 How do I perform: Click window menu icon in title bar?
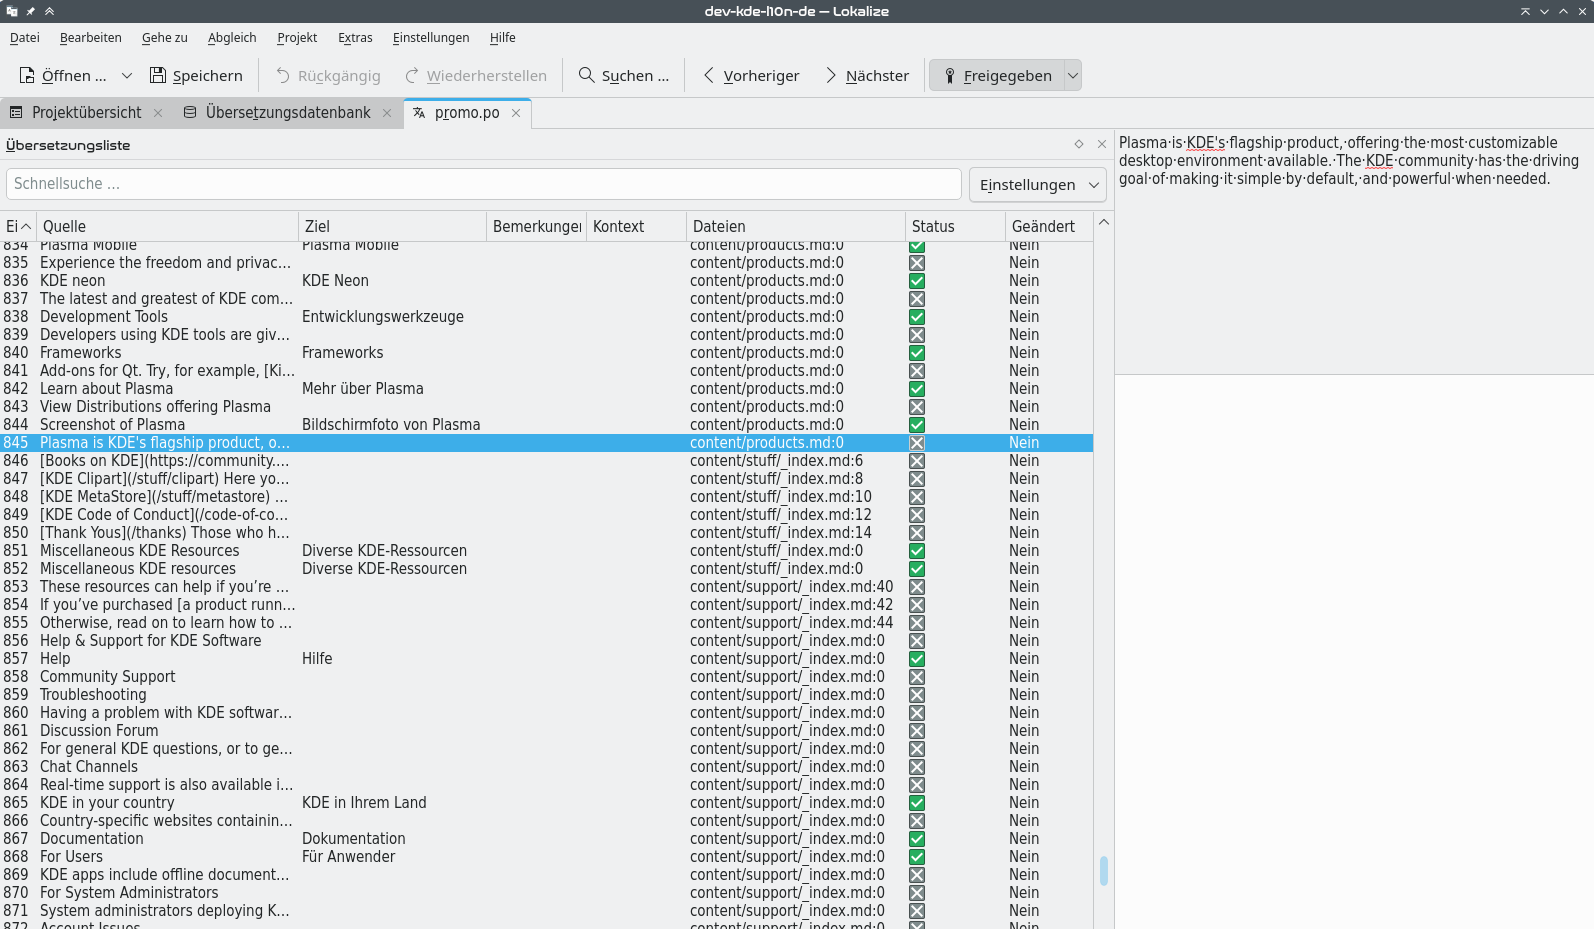click(x=12, y=11)
